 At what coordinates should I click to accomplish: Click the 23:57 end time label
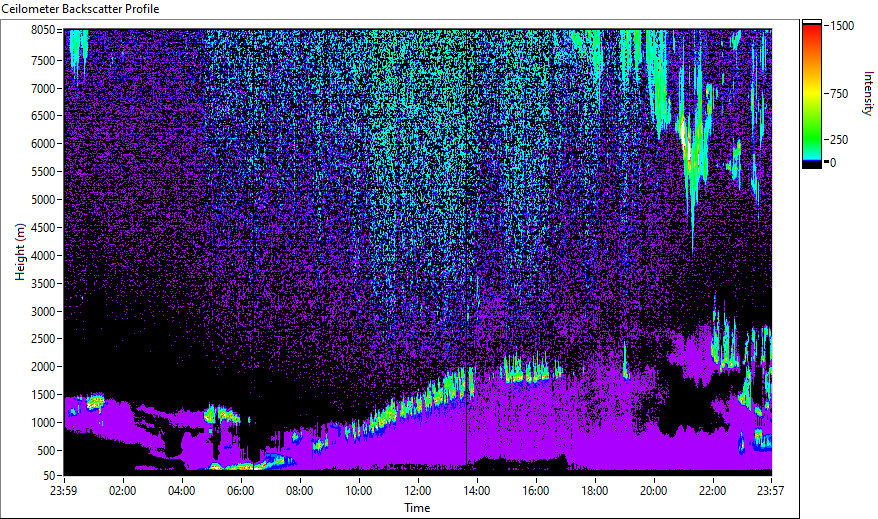pos(771,491)
